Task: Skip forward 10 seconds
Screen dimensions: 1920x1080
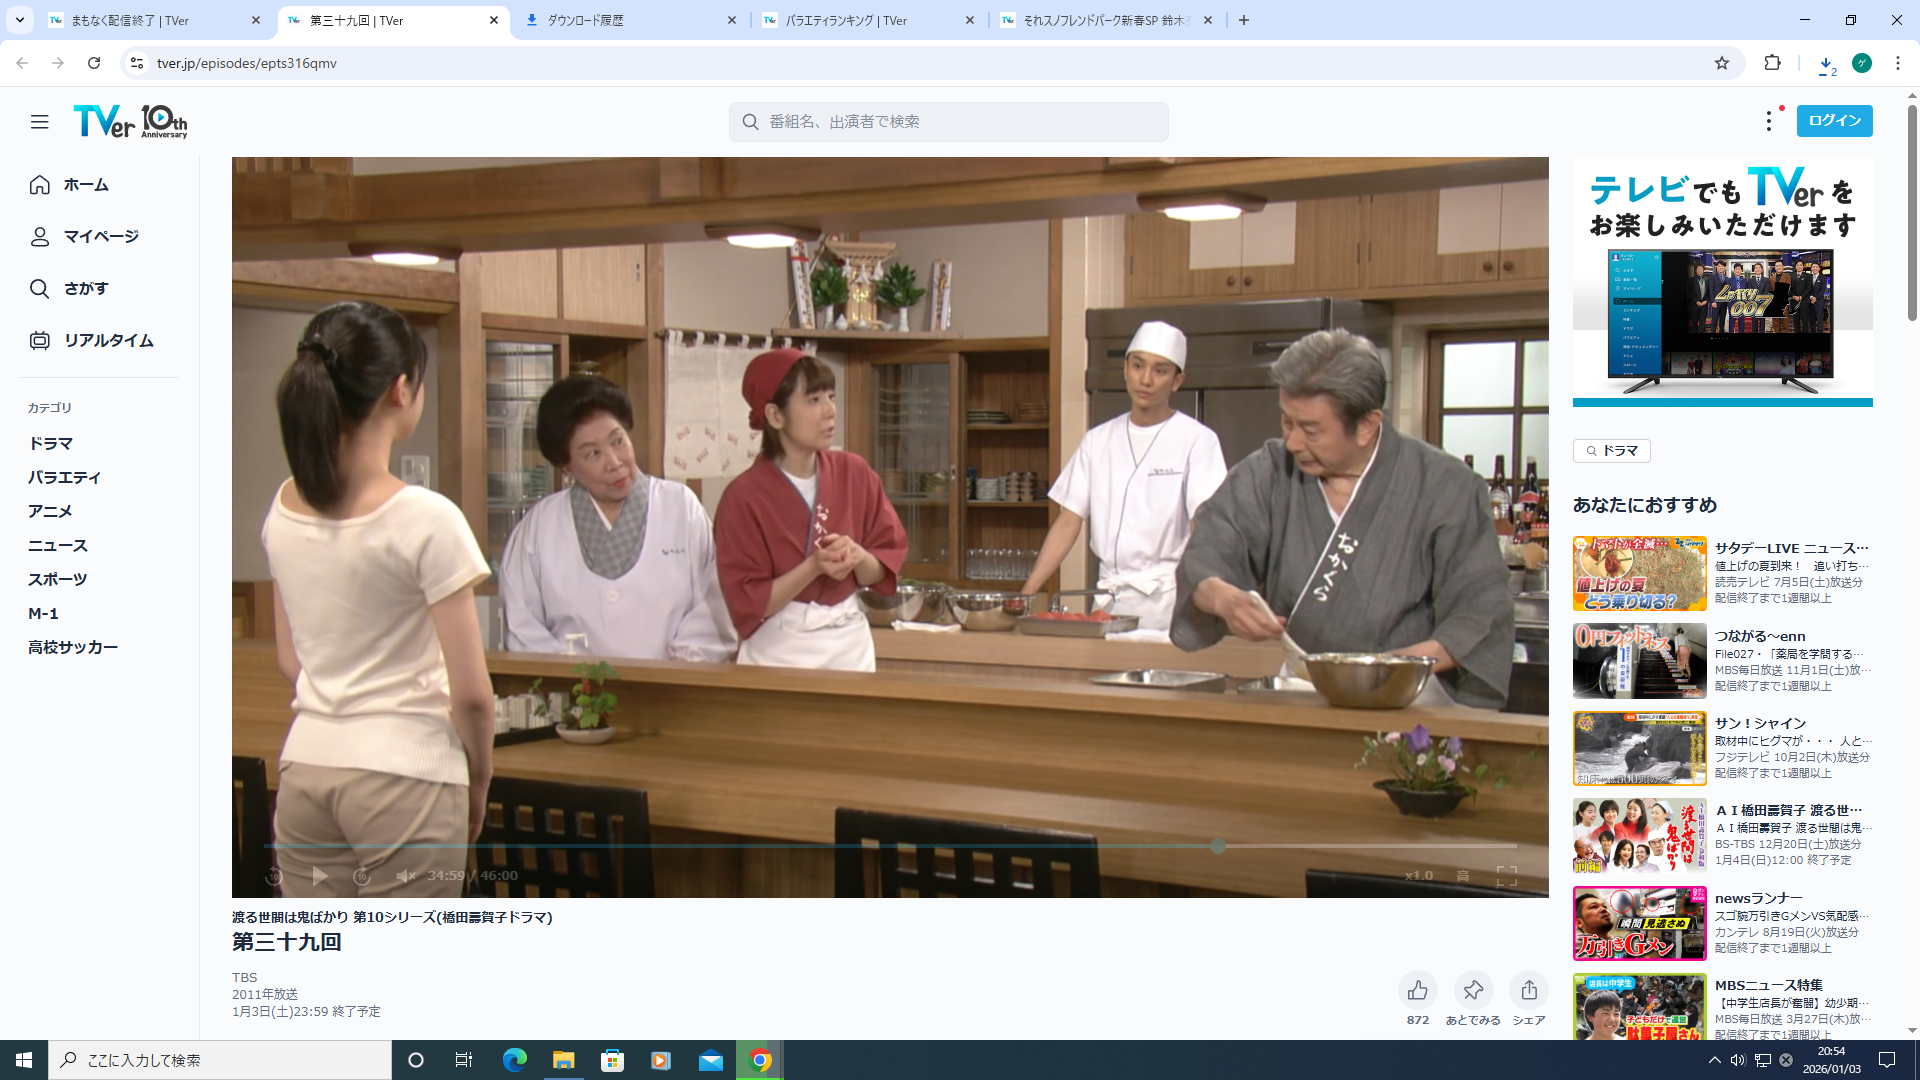Action: [x=362, y=876]
